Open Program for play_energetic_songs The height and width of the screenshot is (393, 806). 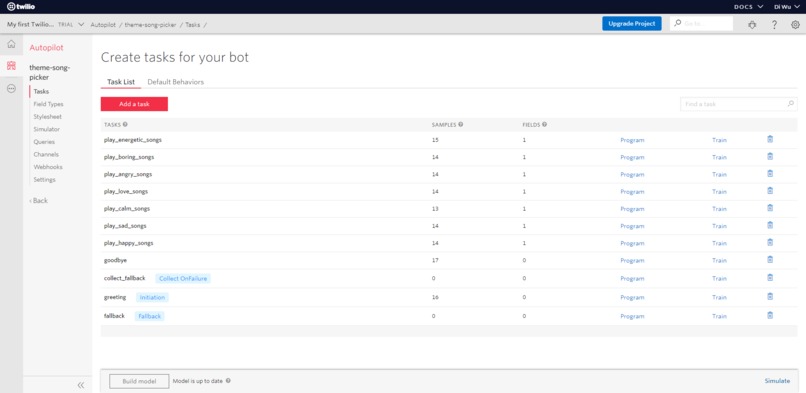[632, 140]
